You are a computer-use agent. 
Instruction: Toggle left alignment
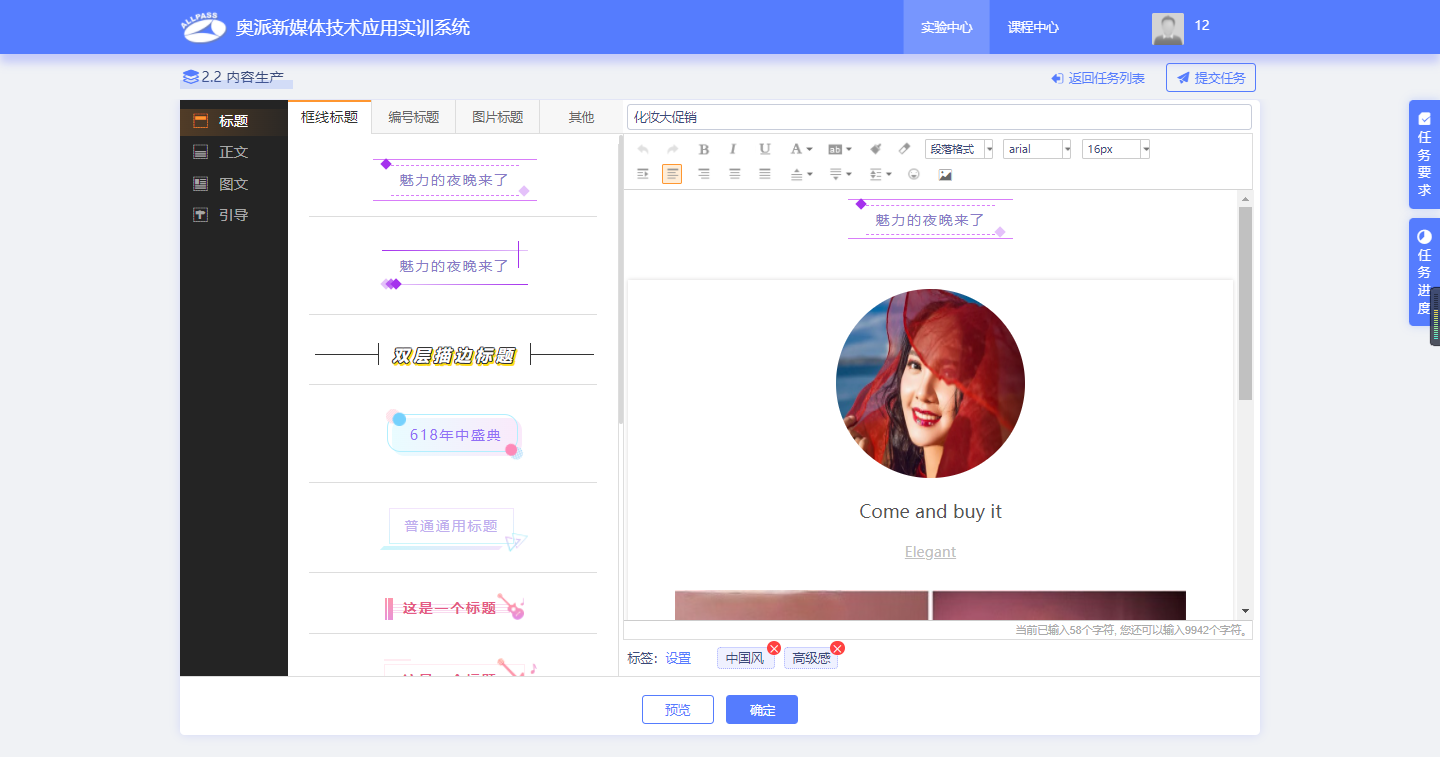pos(672,174)
